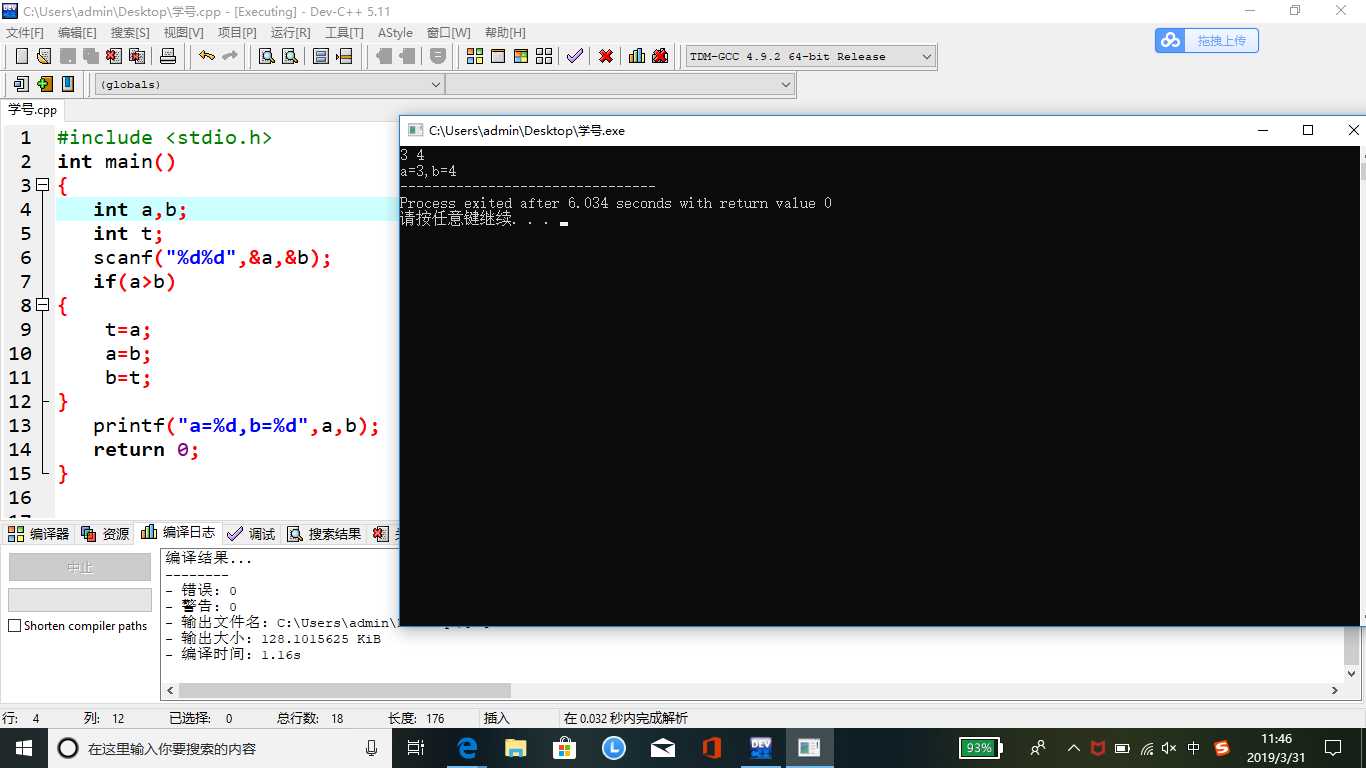Open the 编辑[E] menu
The height and width of the screenshot is (768, 1366).
pos(77,33)
